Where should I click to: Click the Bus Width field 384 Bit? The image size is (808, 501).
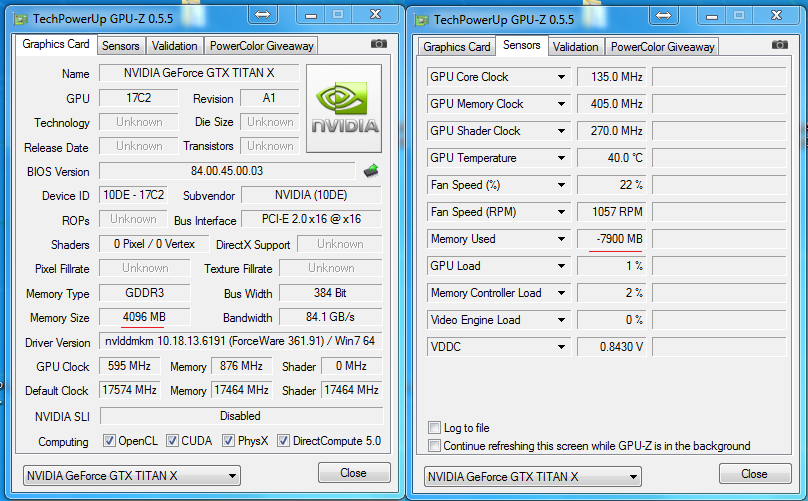pyautogui.click(x=330, y=293)
